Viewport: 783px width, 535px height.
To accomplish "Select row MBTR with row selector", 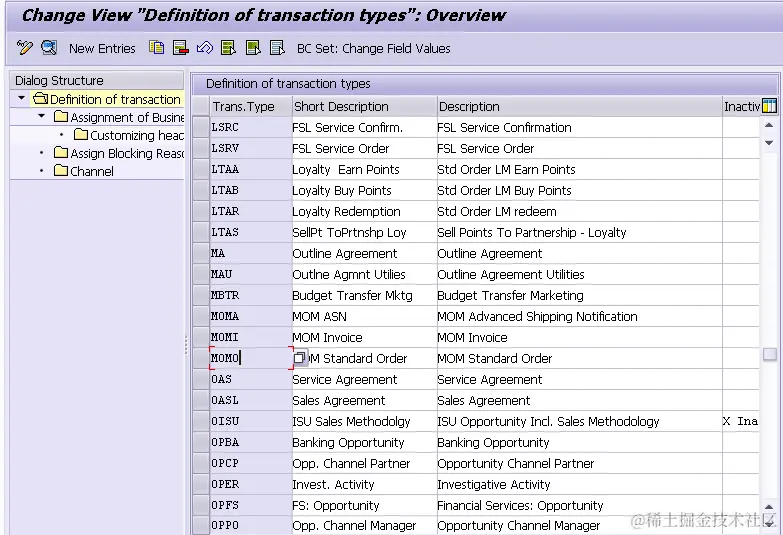I will (201, 295).
